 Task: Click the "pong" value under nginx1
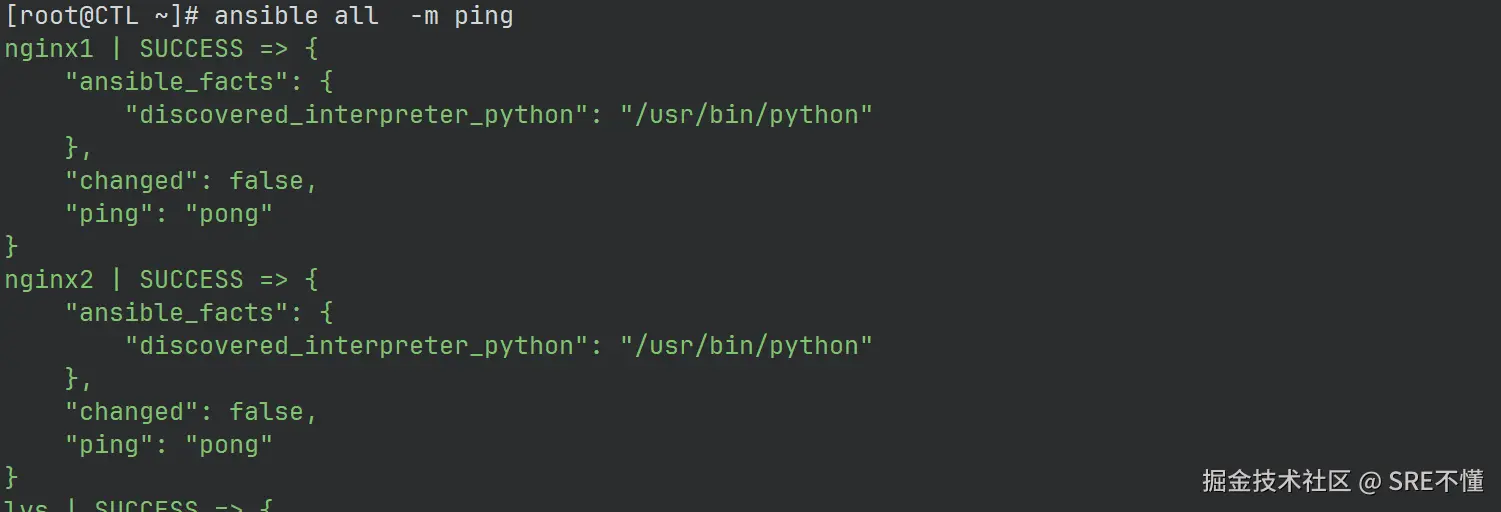pos(229,214)
